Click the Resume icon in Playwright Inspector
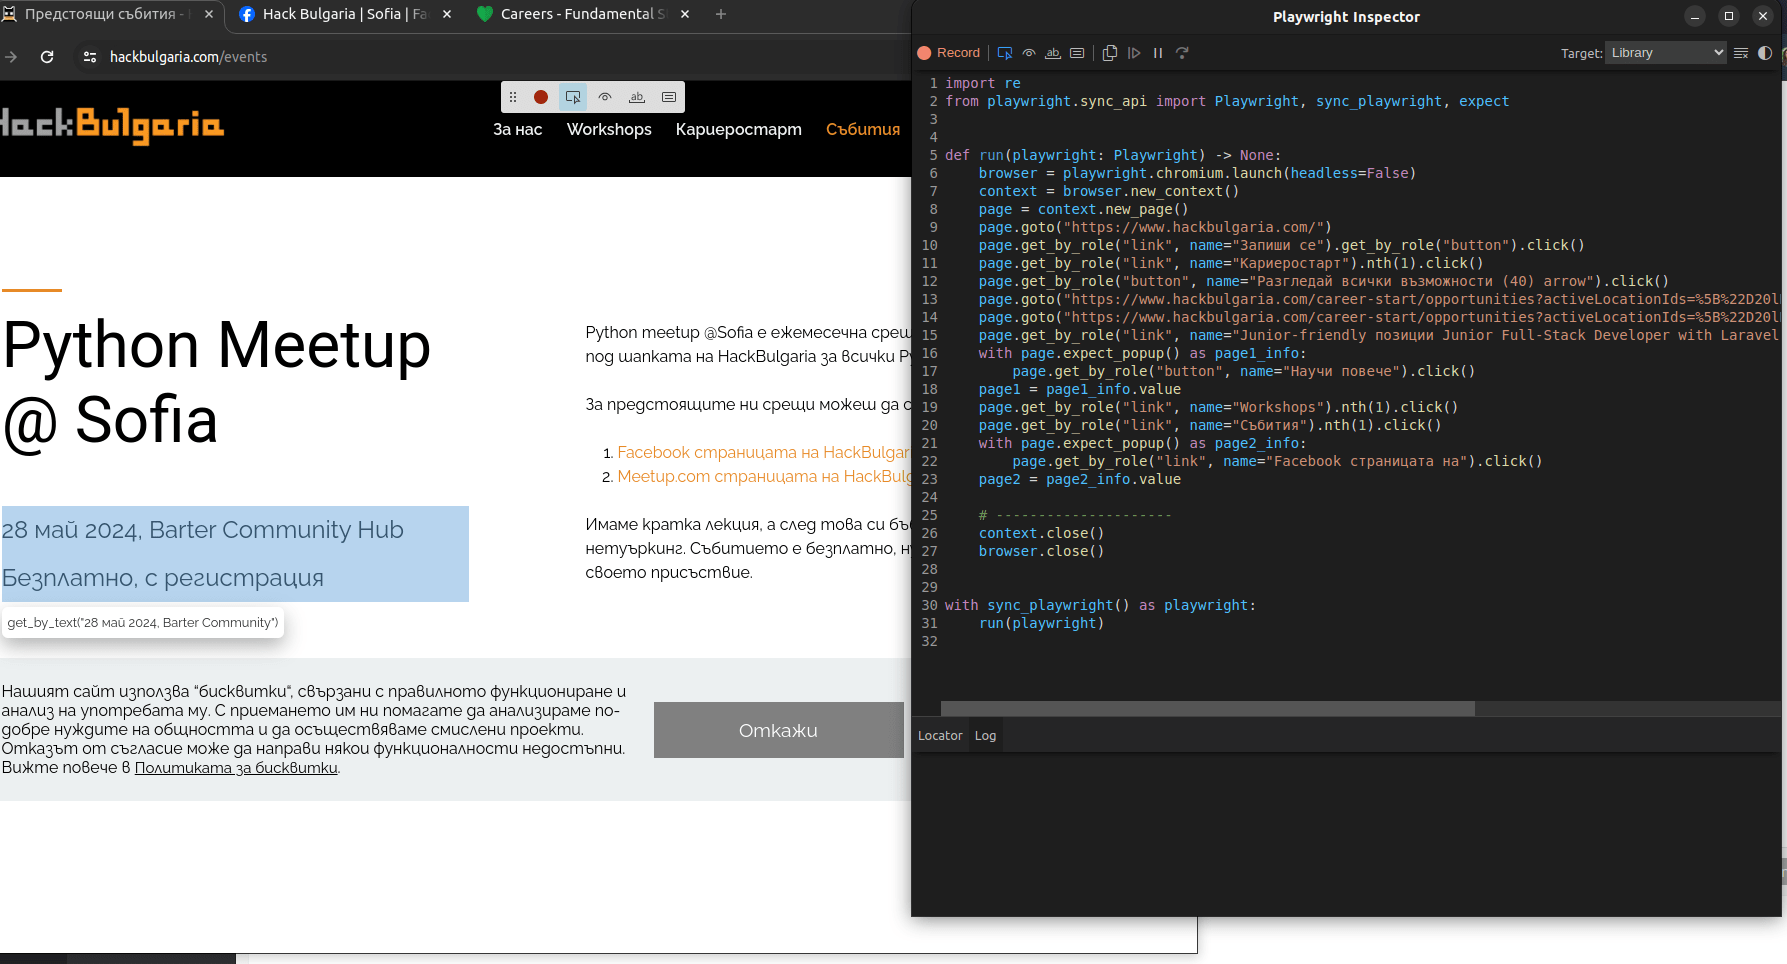Viewport: 1787px width, 964px height. point(1134,53)
